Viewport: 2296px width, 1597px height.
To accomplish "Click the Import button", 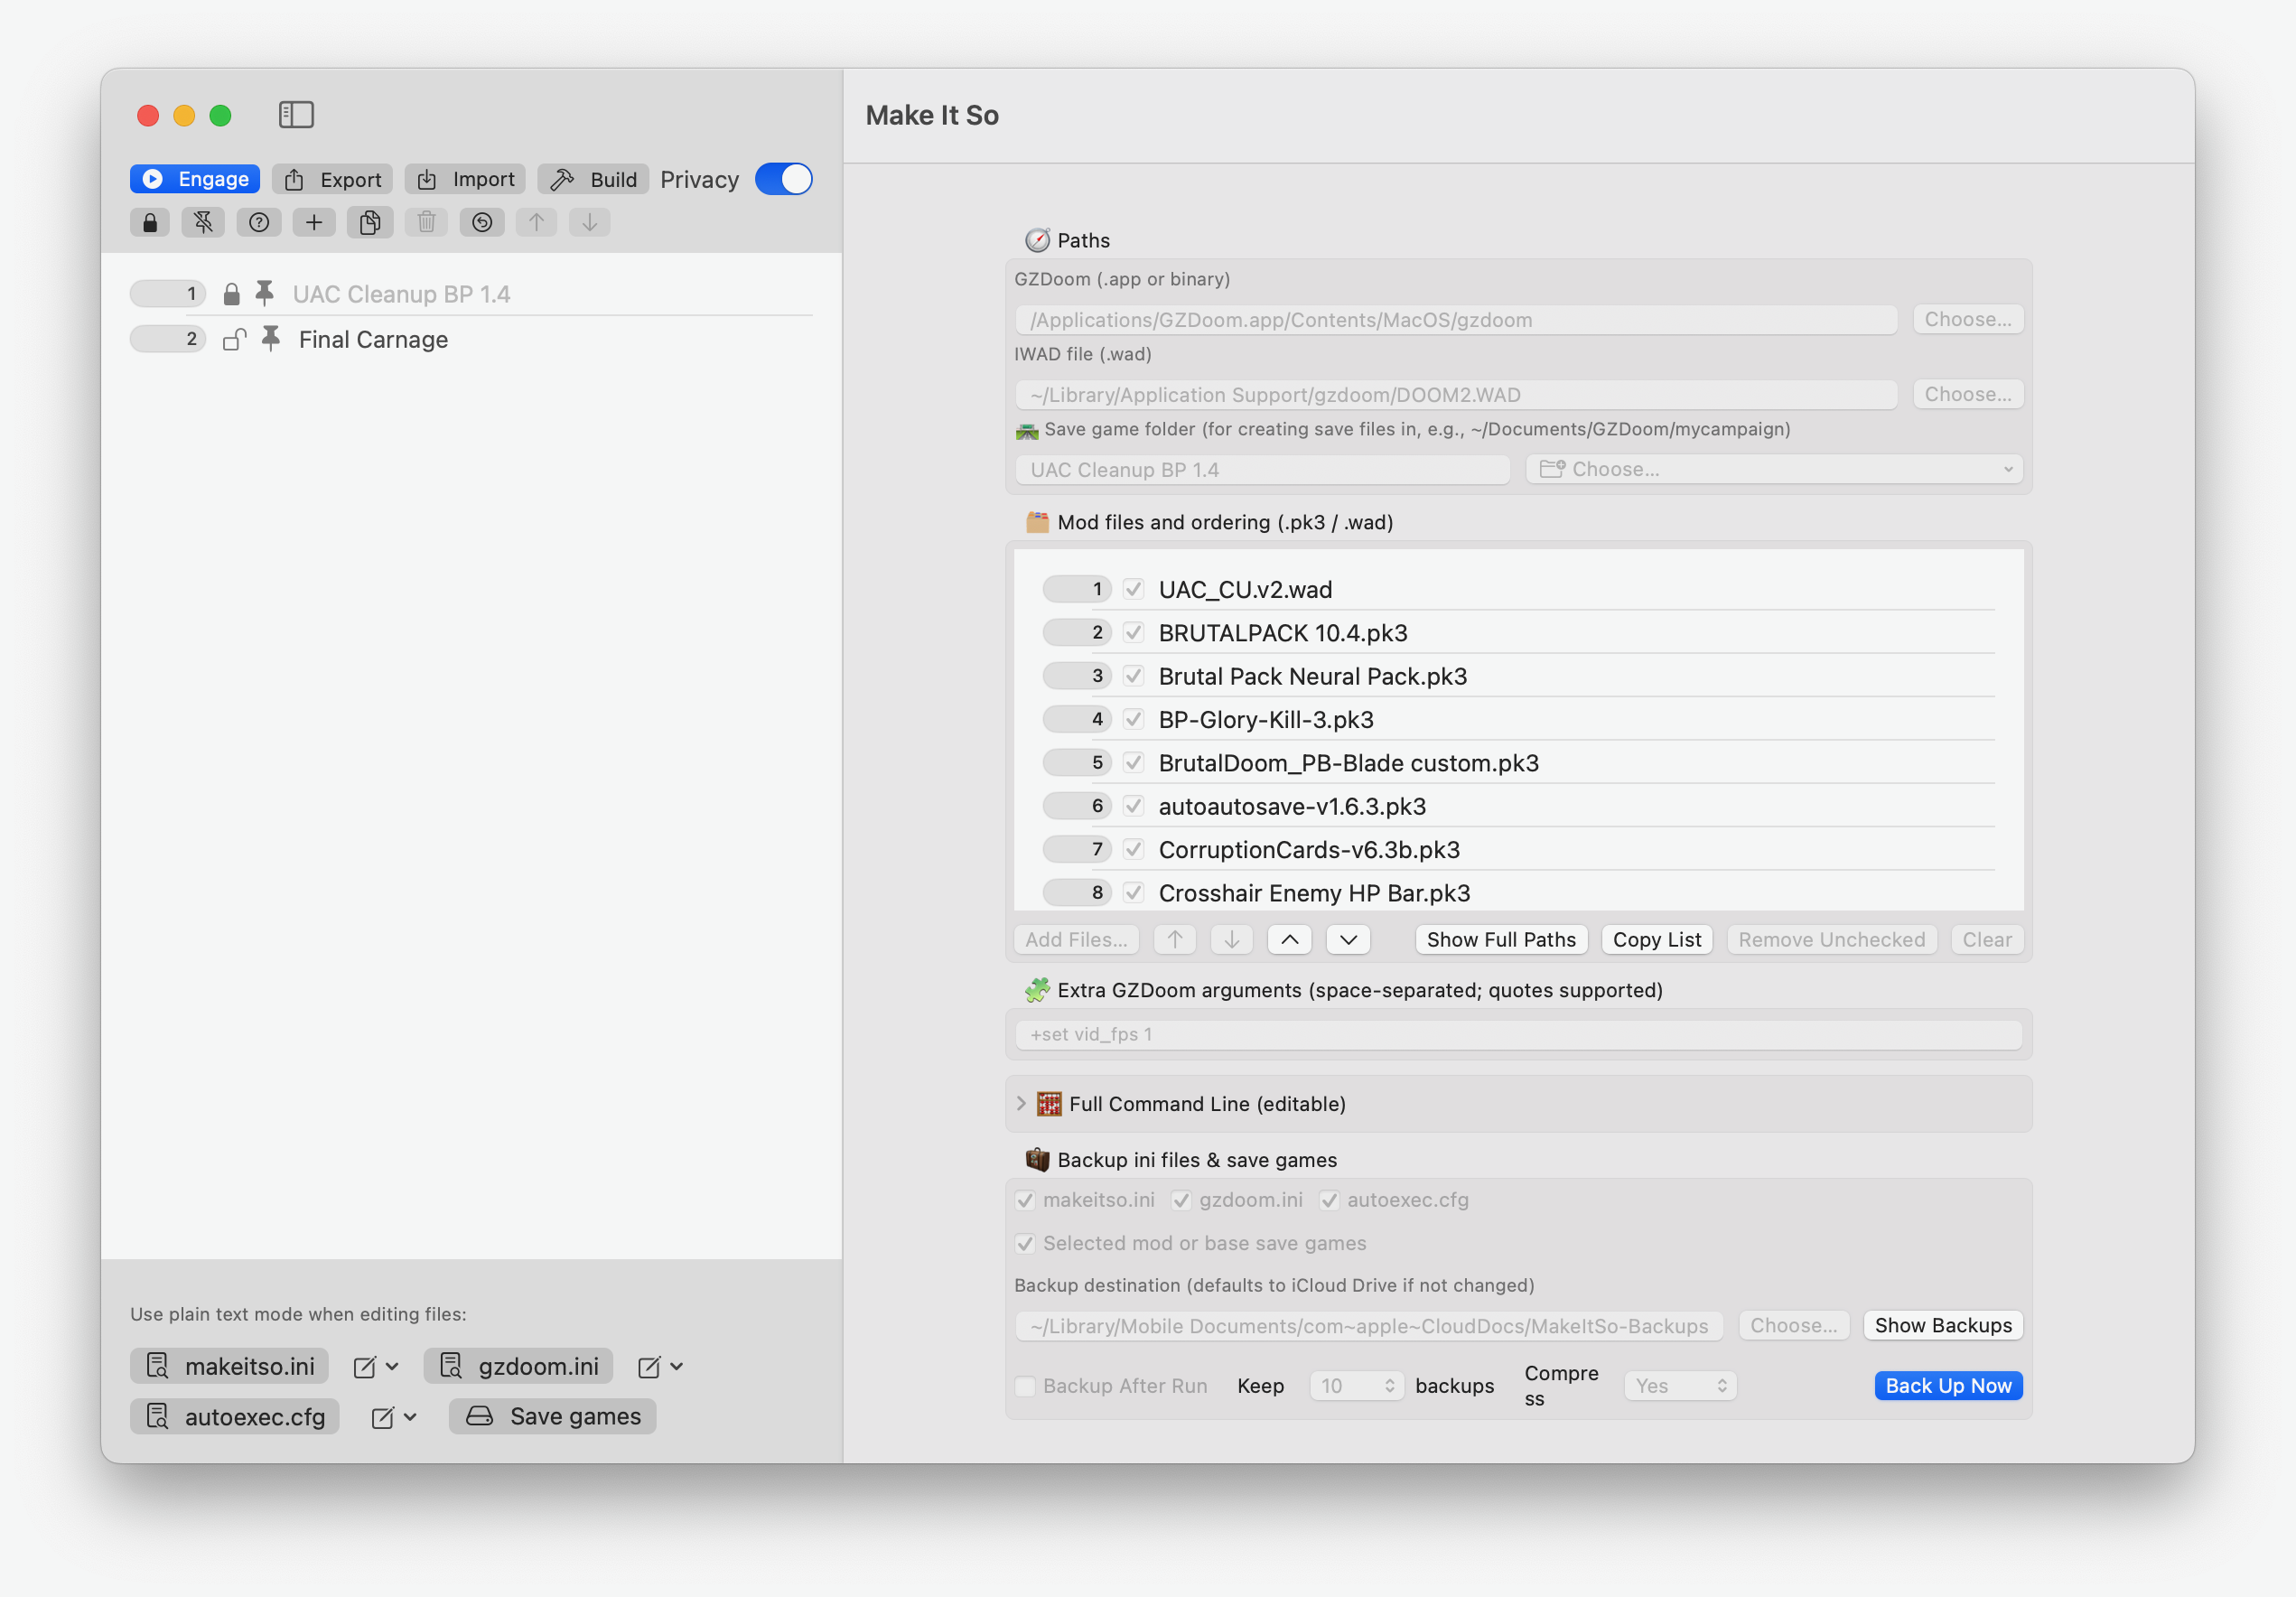I will click(465, 179).
